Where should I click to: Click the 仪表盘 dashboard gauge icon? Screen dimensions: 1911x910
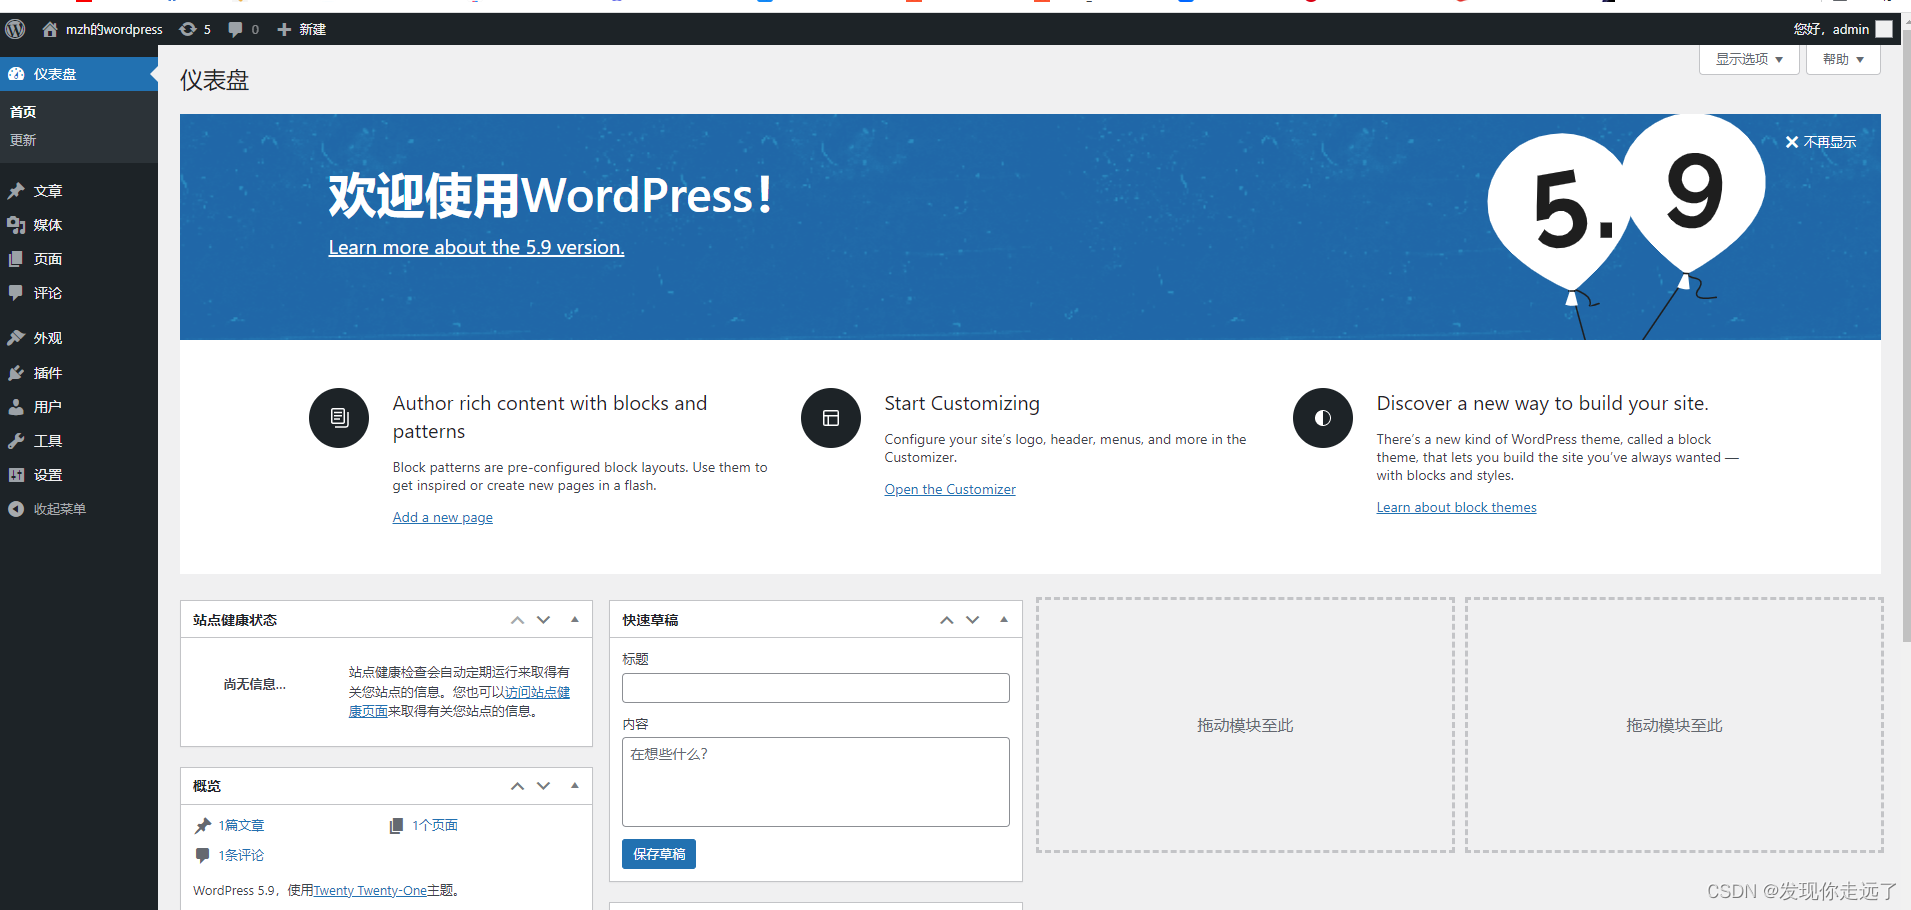coord(16,74)
